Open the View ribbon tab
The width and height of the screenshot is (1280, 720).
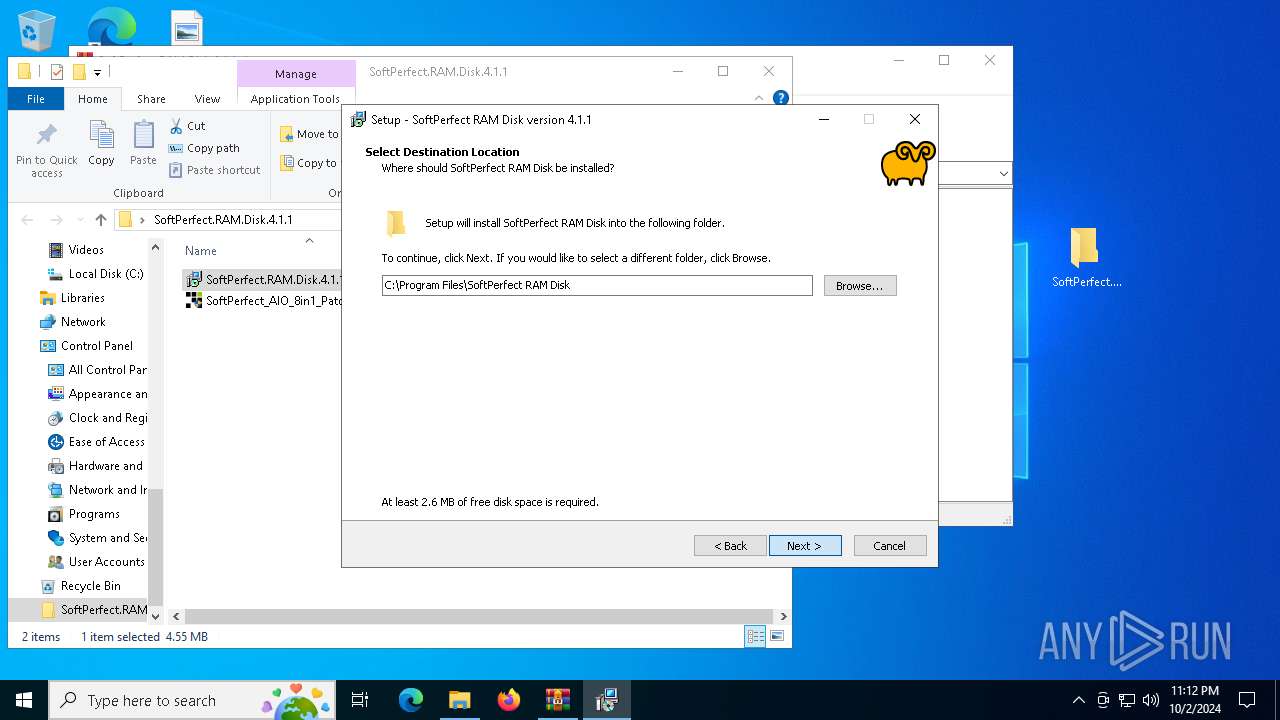(x=207, y=99)
